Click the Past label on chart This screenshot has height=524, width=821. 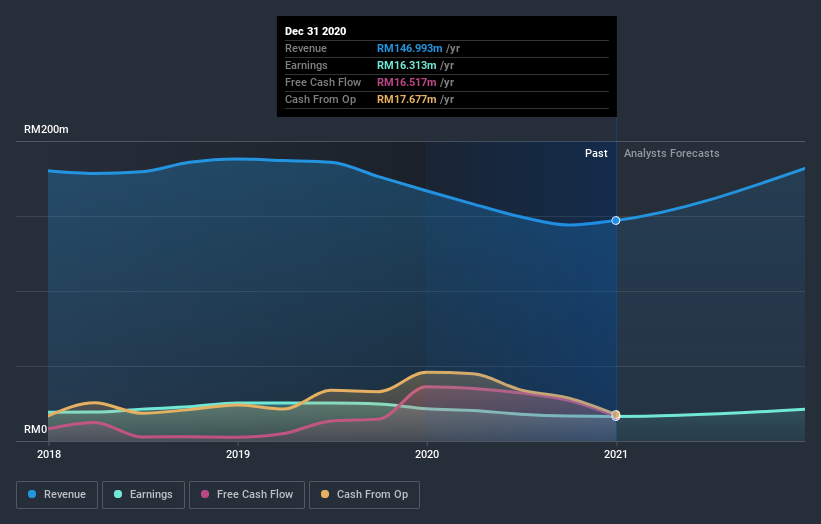[596, 153]
